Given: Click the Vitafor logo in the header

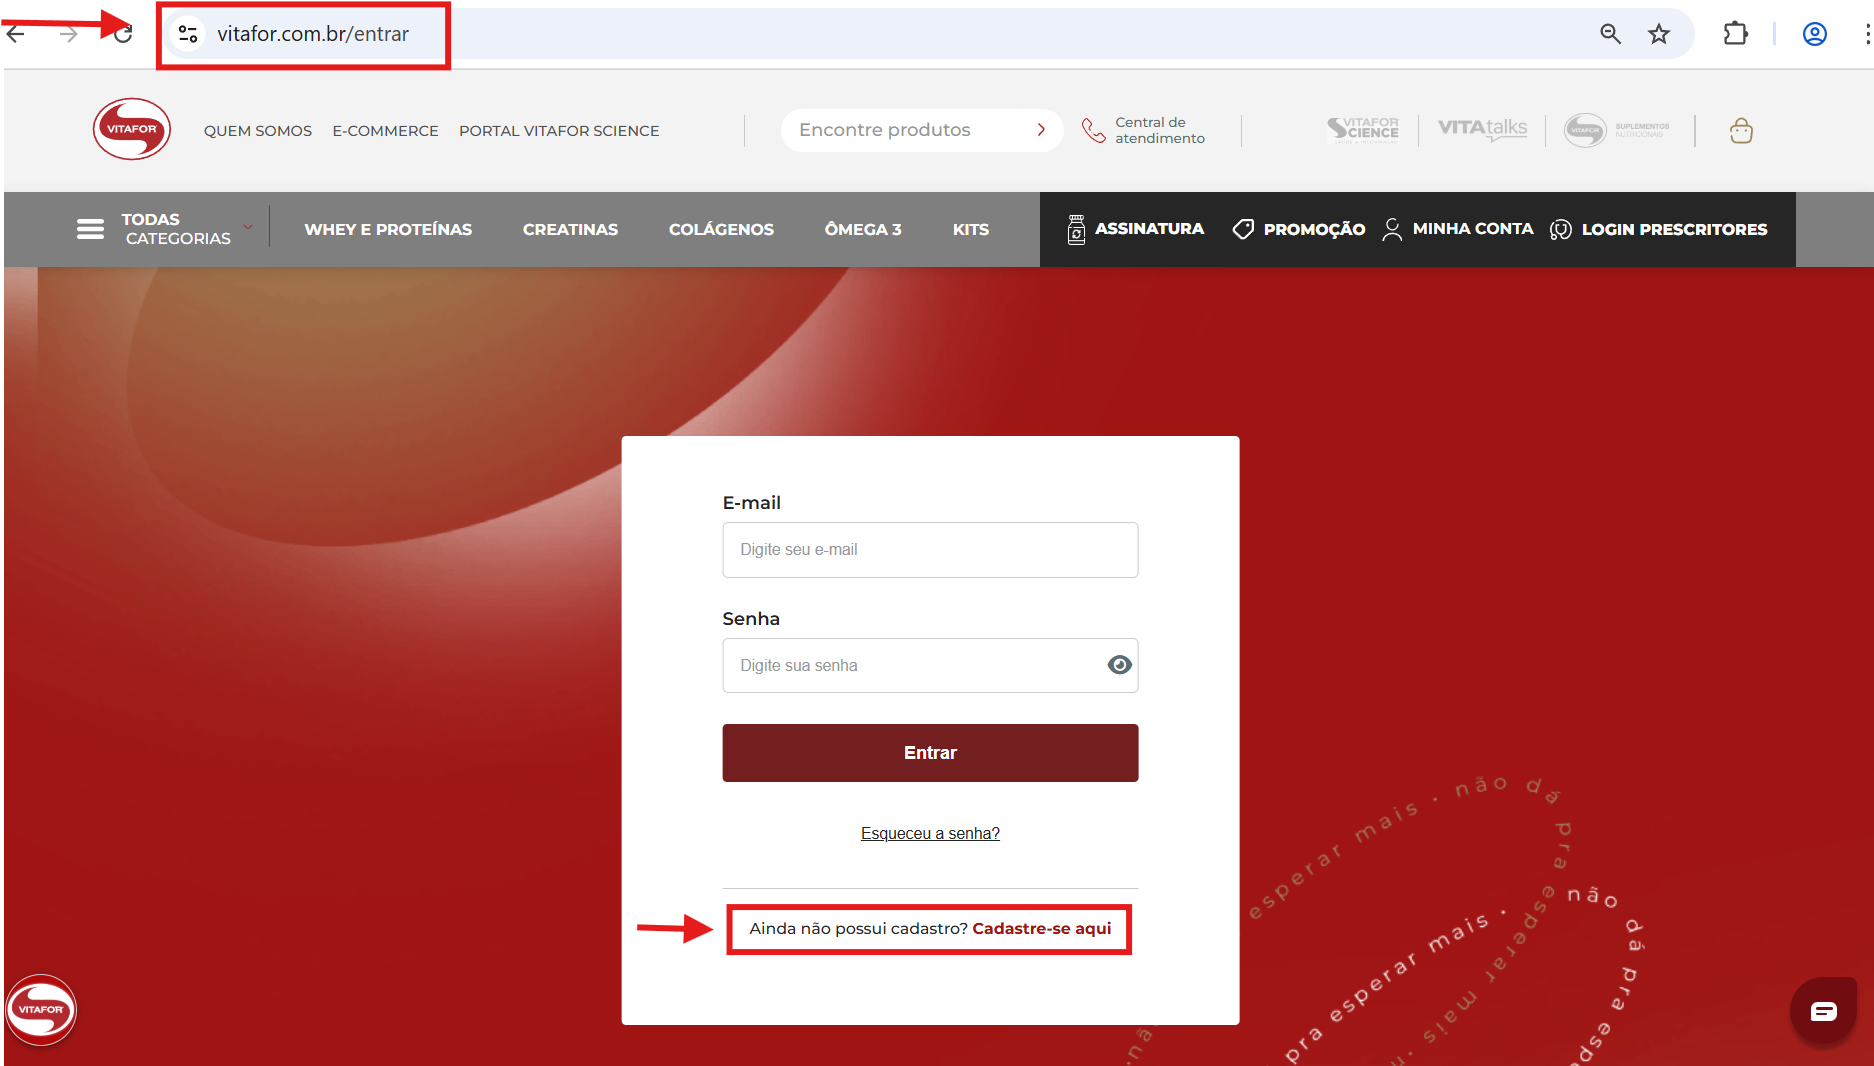Looking at the screenshot, I should 132,129.
